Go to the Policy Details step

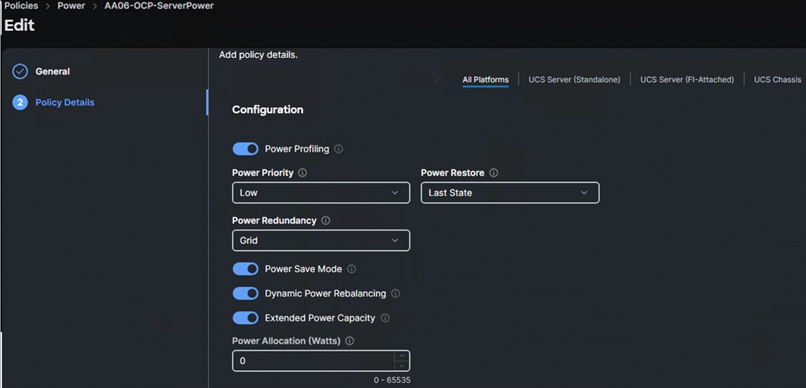tap(65, 102)
